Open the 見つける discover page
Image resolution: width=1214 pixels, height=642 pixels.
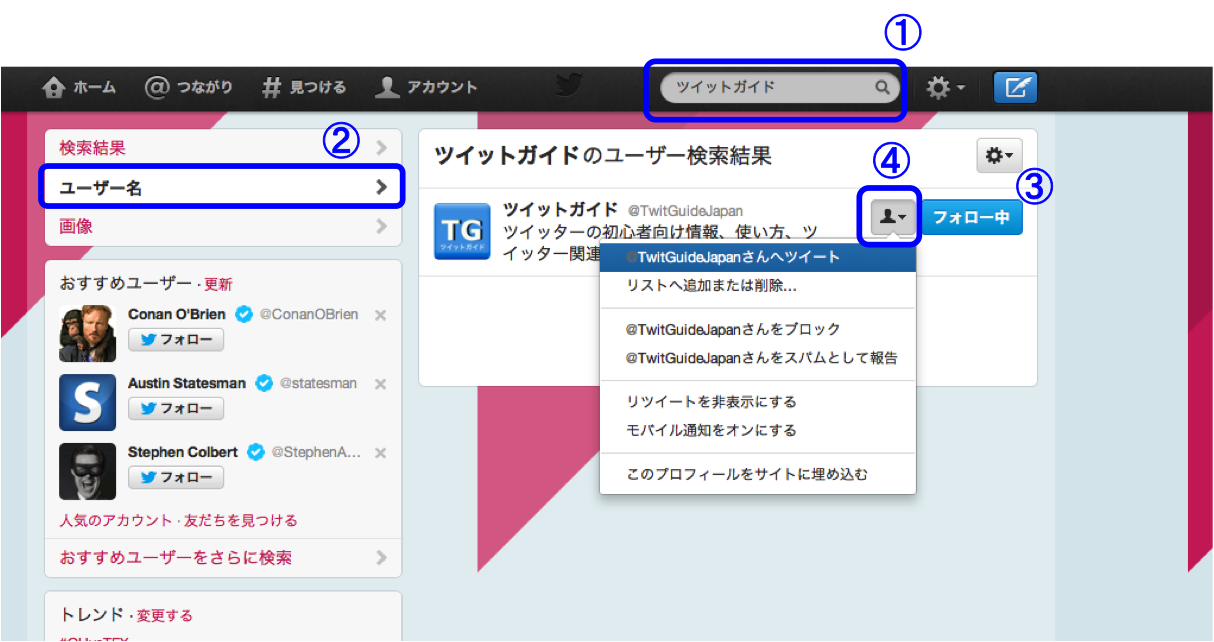point(304,88)
